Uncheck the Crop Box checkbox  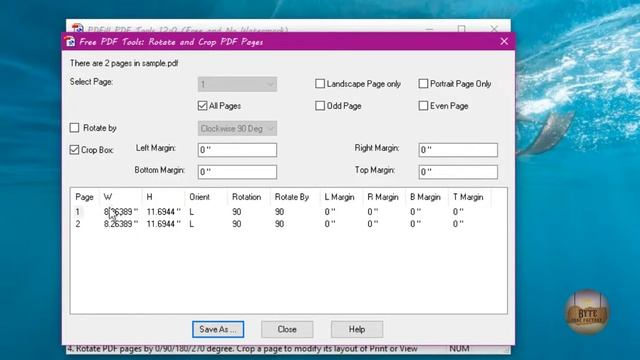coord(74,150)
